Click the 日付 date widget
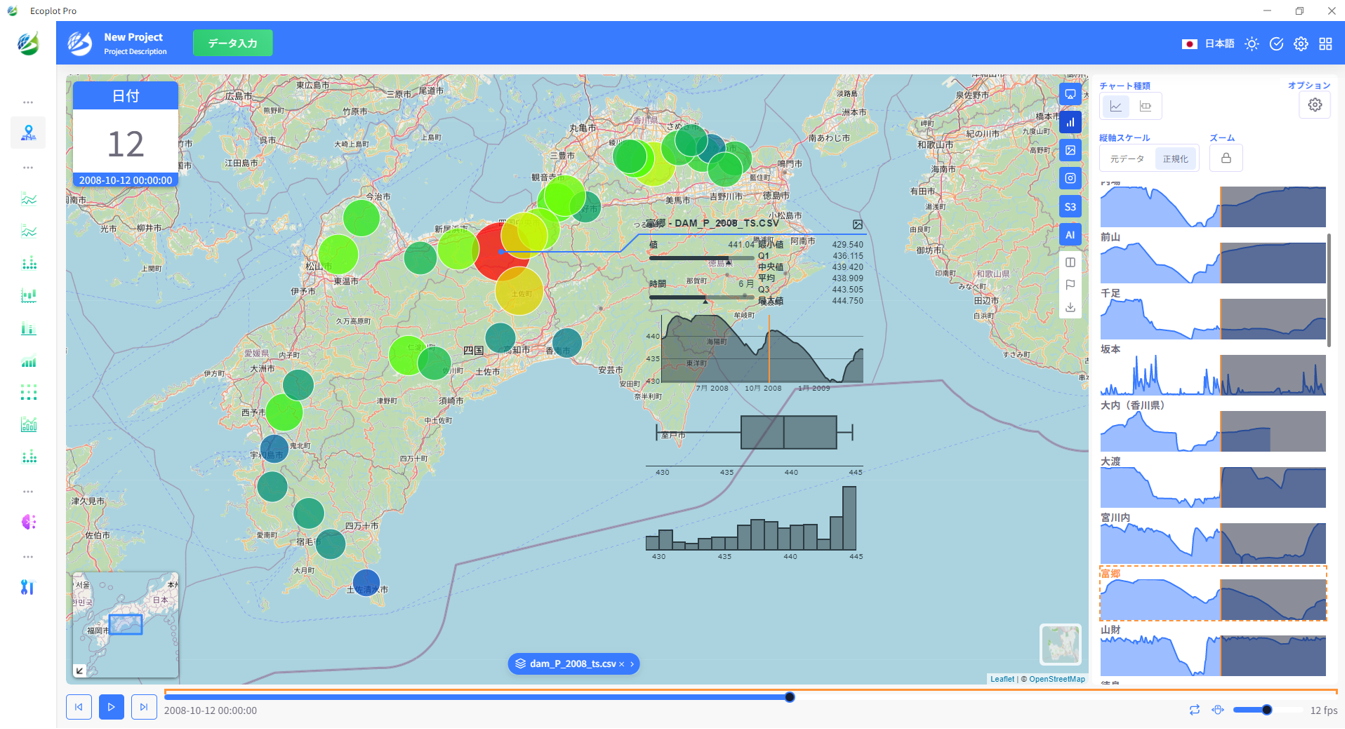Screen dimensions: 1345x729 coord(126,134)
